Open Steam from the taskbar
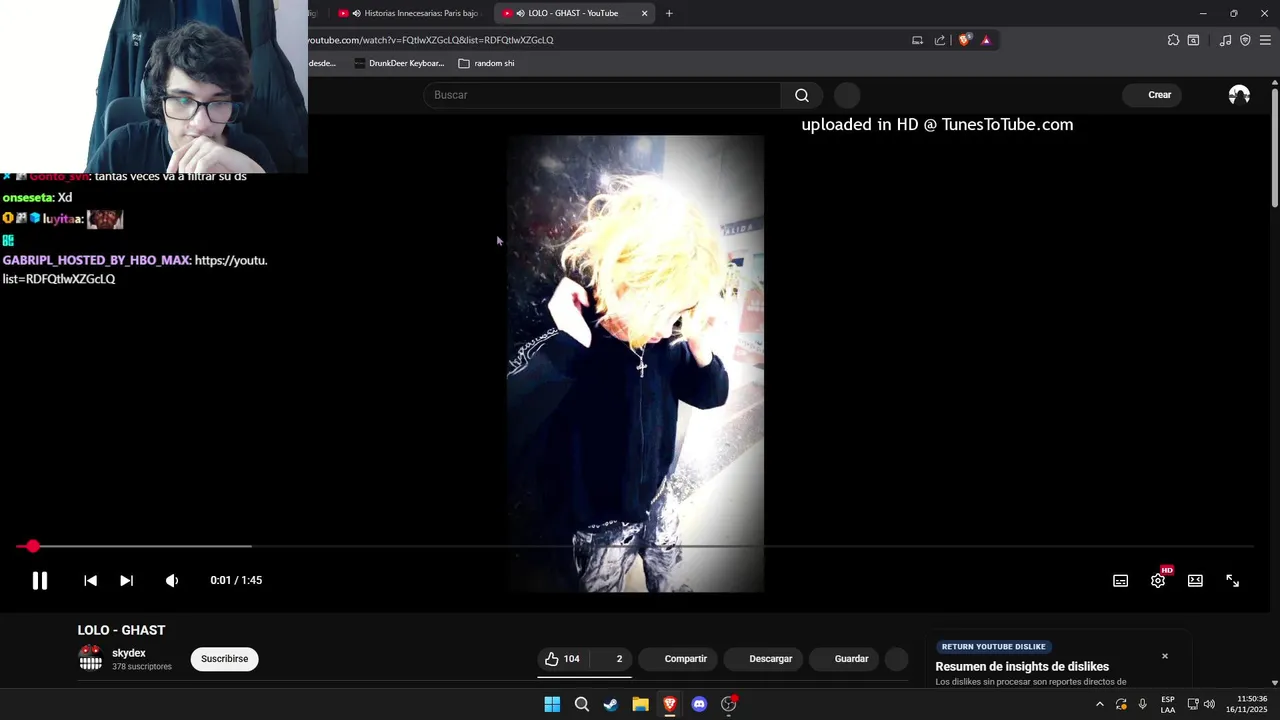The height and width of the screenshot is (720, 1280). point(611,704)
